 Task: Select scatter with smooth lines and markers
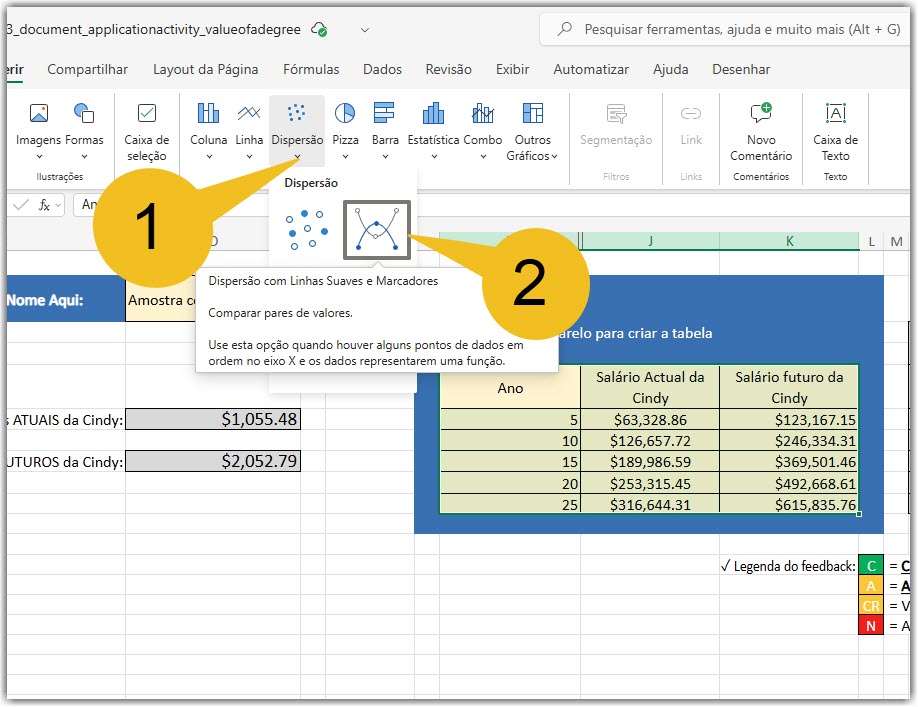[x=376, y=230]
